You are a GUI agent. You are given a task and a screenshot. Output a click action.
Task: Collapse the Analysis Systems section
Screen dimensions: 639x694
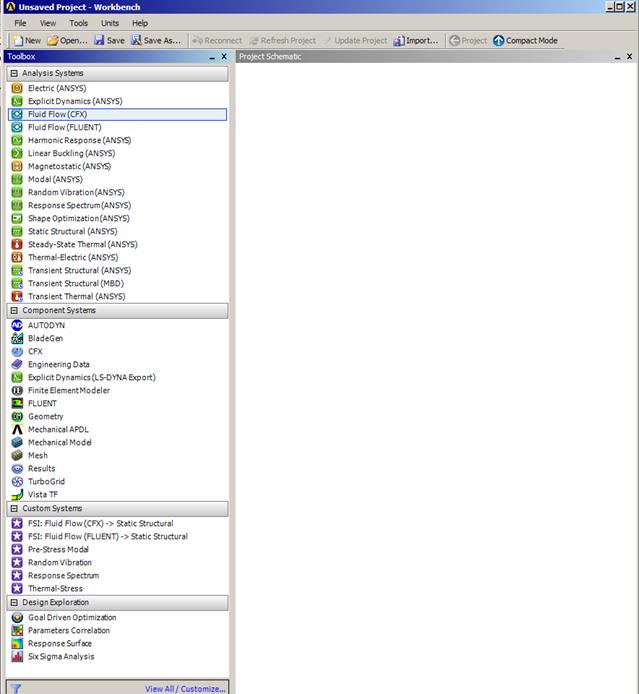tap(14, 73)
